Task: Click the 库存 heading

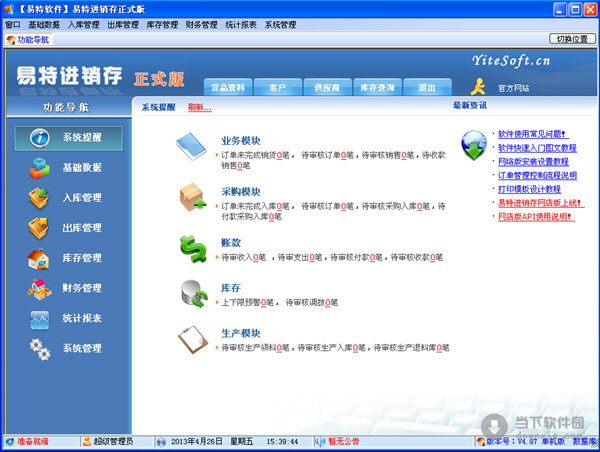Action: click(x=231, y=288)
